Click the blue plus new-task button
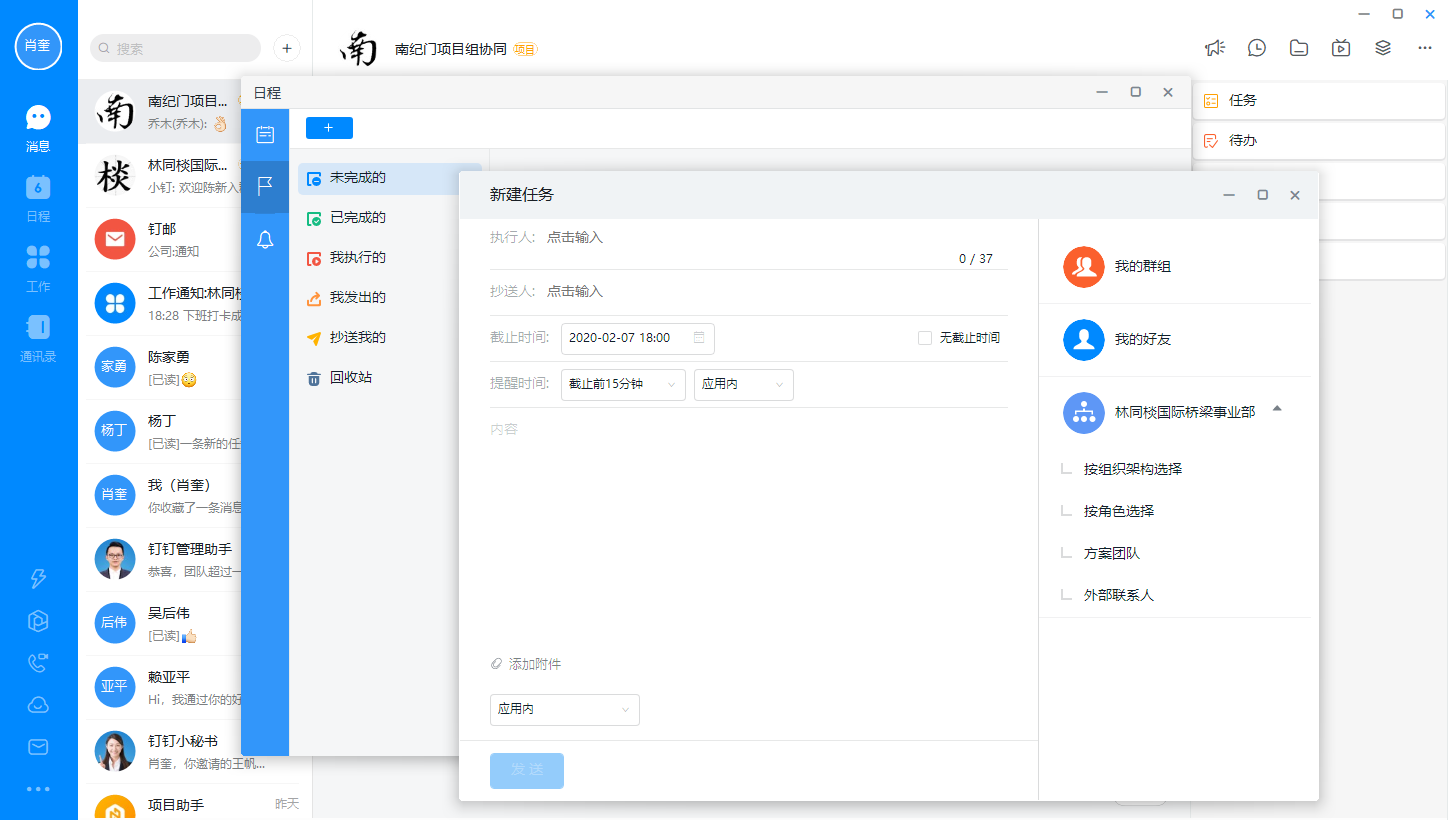This screenshot has height=820, width=1448. click(x=329, y=128)
